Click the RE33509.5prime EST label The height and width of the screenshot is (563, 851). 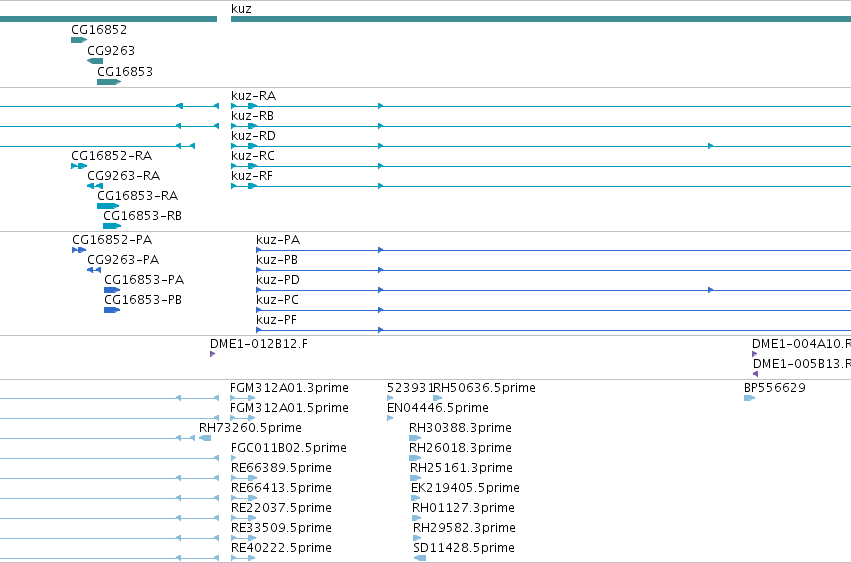281,528
